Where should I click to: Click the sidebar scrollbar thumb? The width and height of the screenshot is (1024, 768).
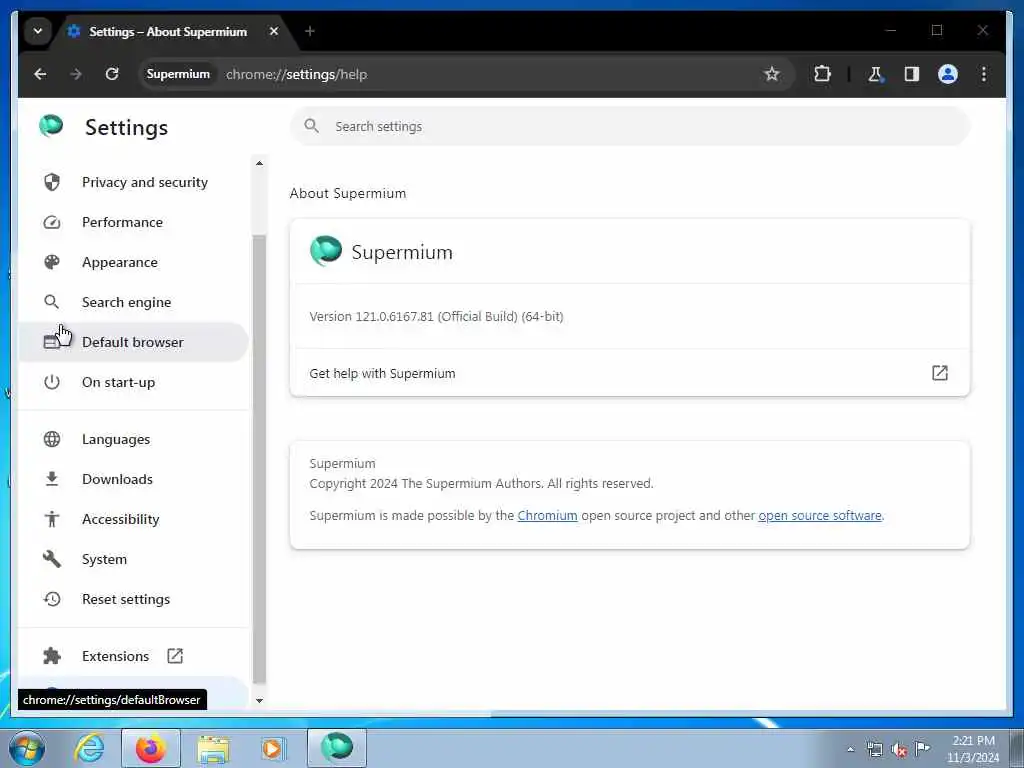click(x=259, y=458)
